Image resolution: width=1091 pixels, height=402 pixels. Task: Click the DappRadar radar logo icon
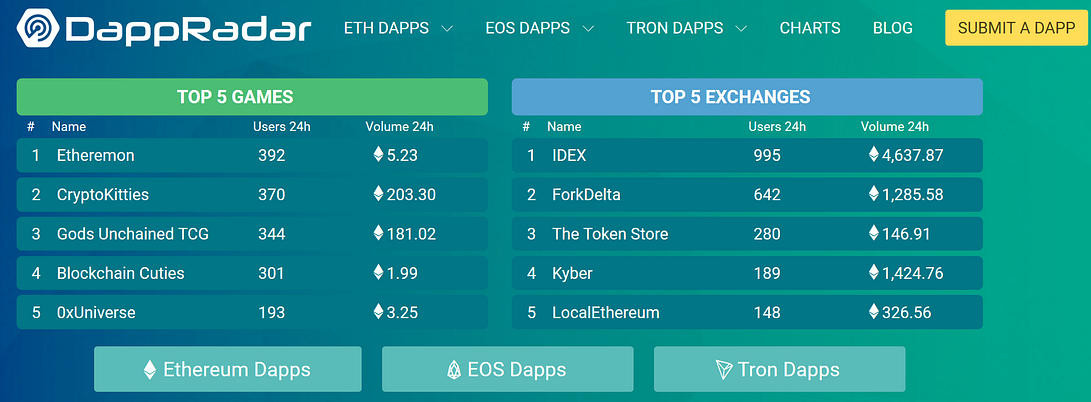[x=40, y=28]
